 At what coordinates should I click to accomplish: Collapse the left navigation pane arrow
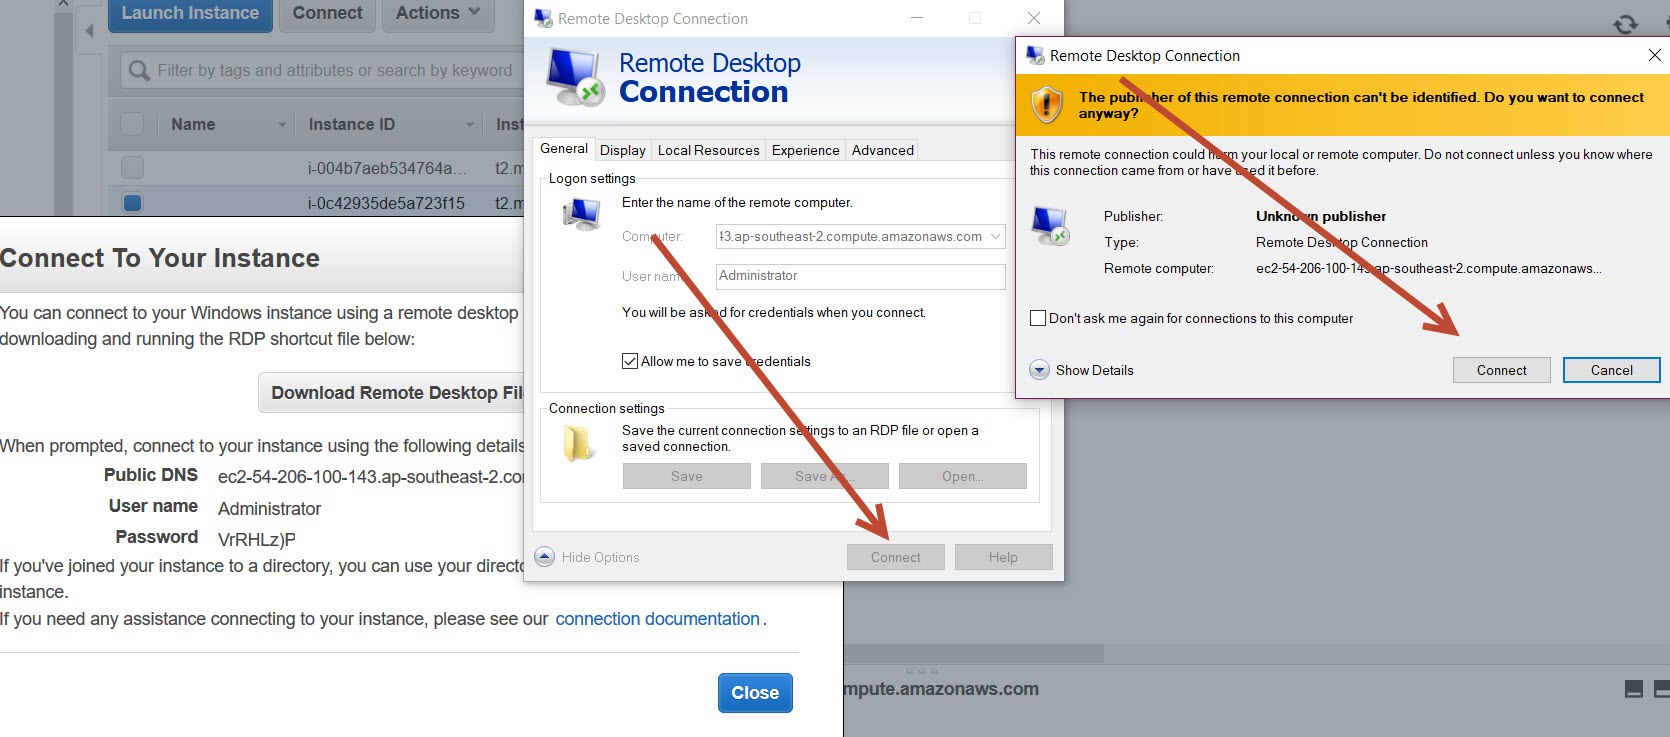(x=89, y=31)
